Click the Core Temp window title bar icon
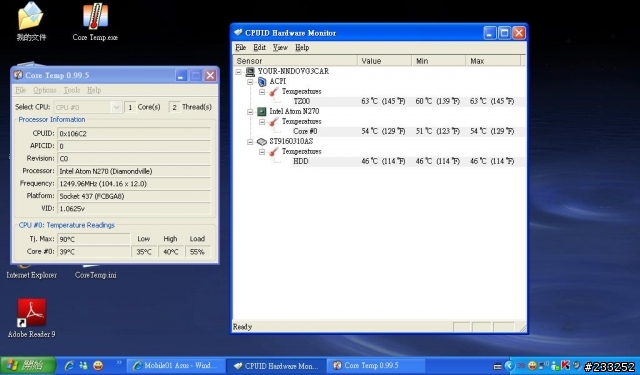The height and width of the screenshot is (375, 640). tap(18, 75)
